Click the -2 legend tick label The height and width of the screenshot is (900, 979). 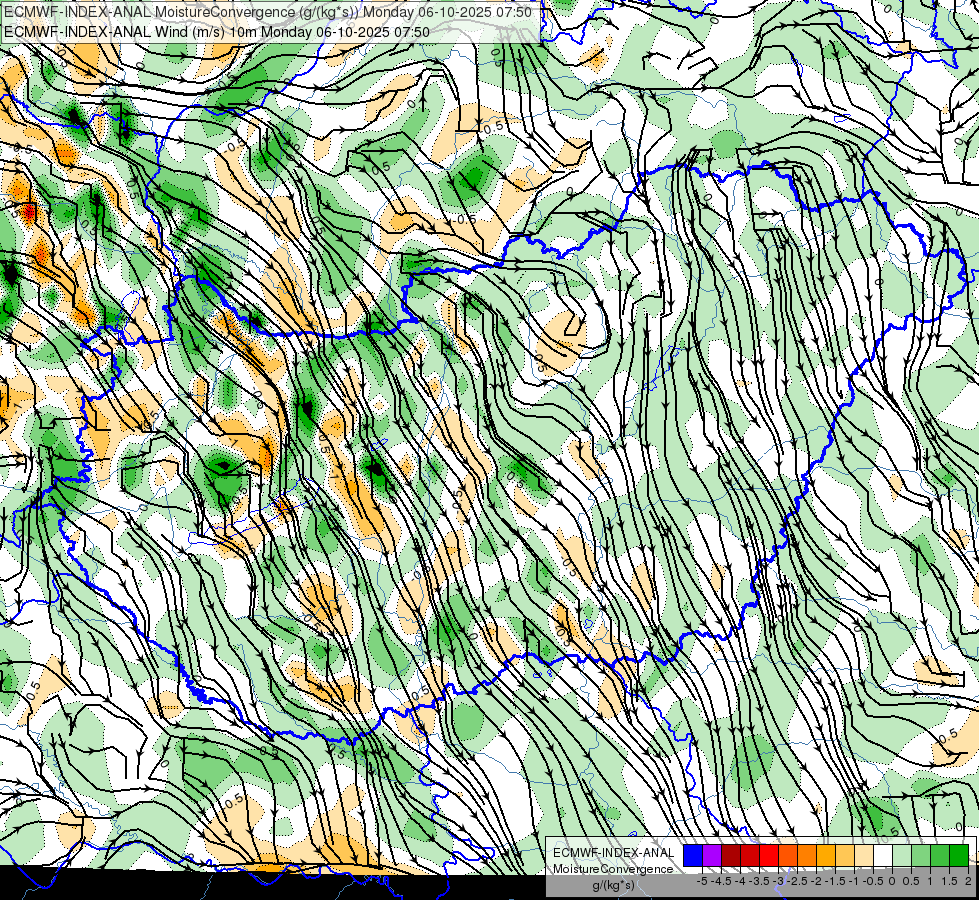817,881
